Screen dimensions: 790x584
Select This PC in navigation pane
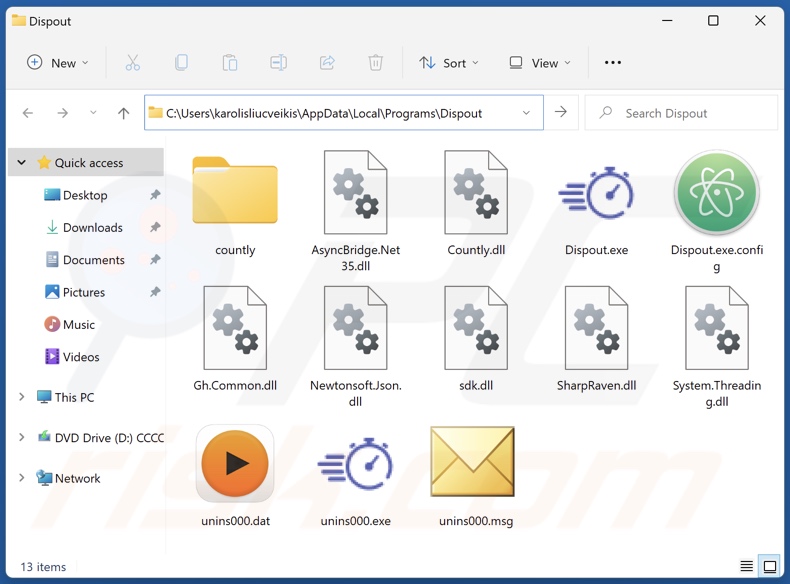tap(65, 397)
